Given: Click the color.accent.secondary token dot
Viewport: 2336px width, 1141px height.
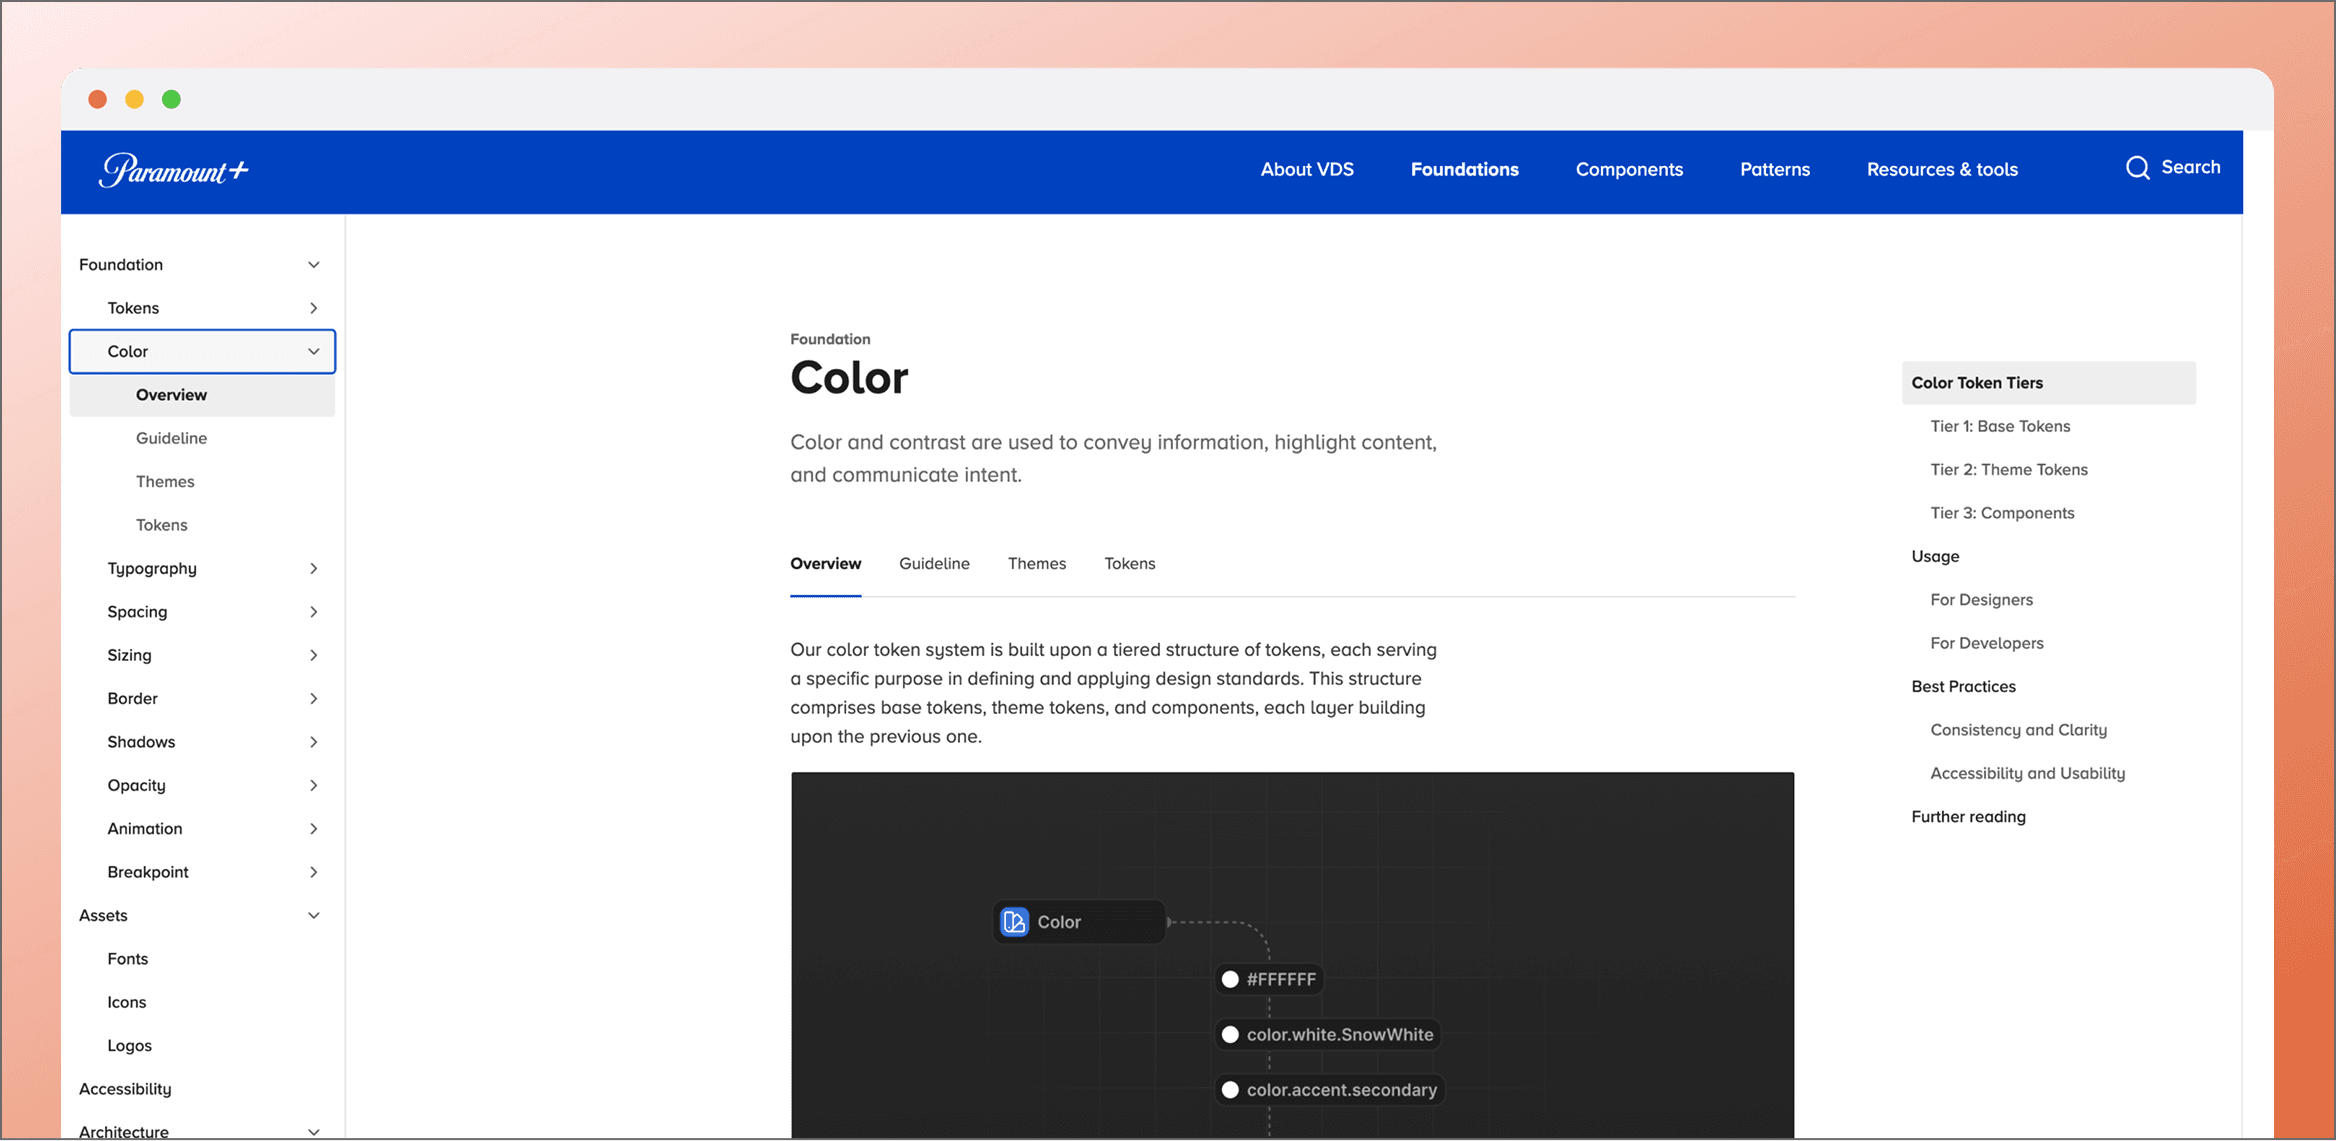Looking at the screenshot, I should 1230,1090.
